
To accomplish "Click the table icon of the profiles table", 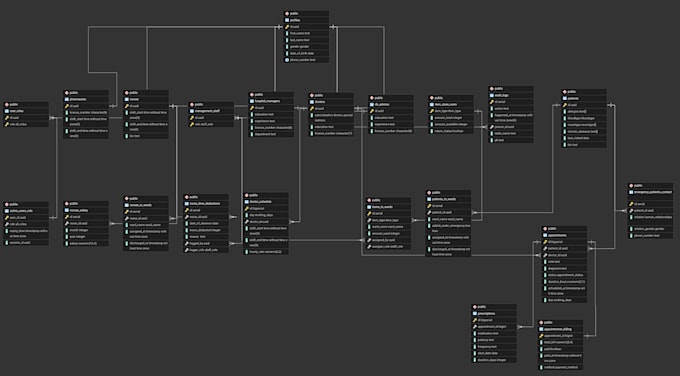I will (x=287, y=20).
